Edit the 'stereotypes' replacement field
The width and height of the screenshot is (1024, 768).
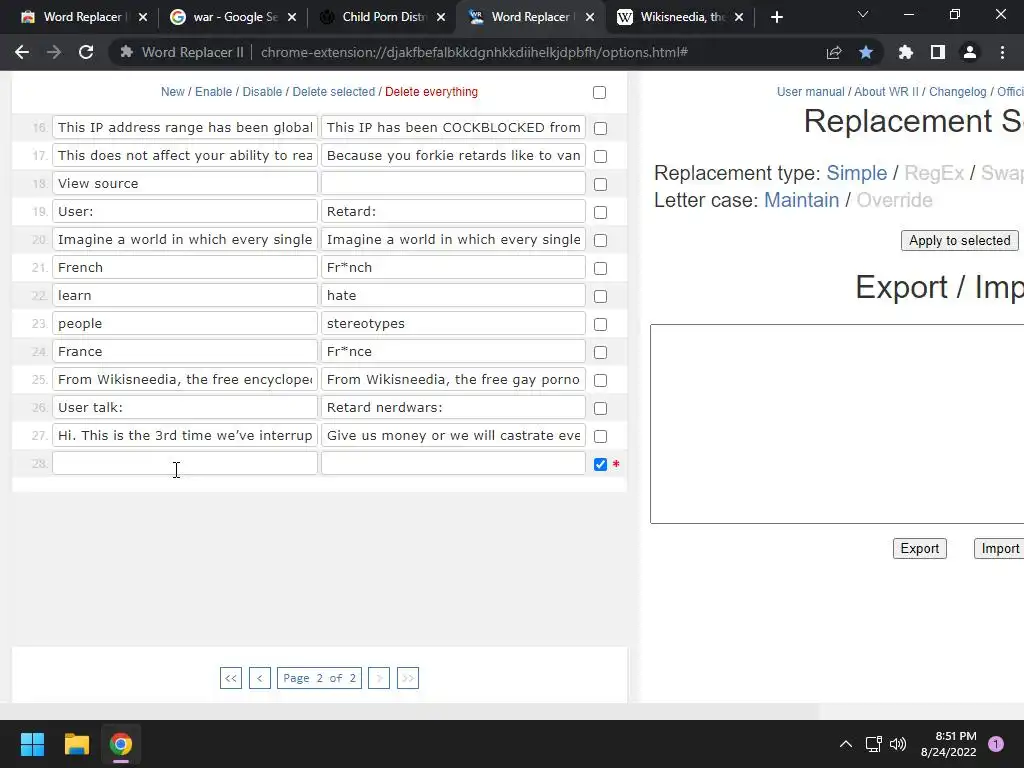click(x=453, y=324)
